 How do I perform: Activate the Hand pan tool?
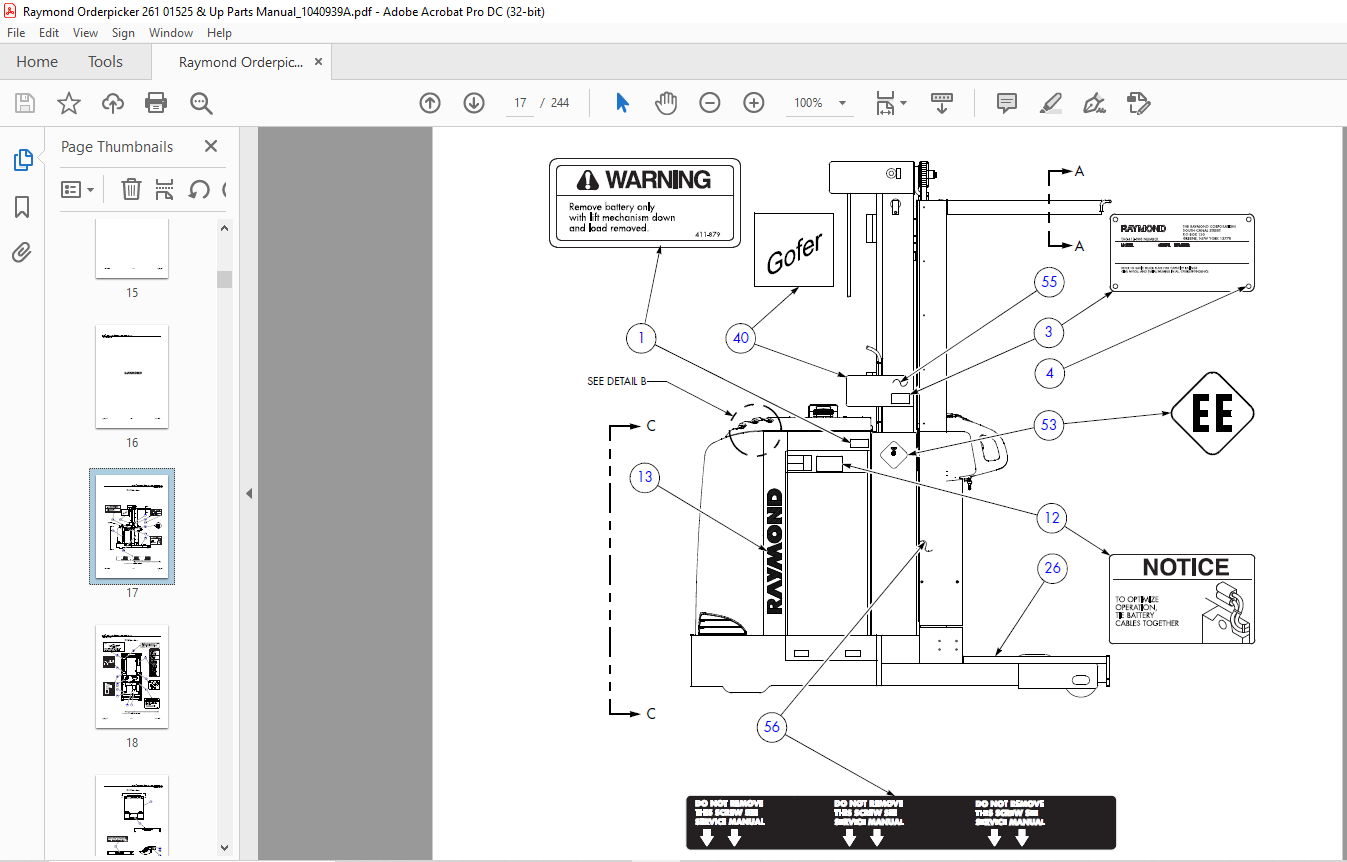coord(666,103)
